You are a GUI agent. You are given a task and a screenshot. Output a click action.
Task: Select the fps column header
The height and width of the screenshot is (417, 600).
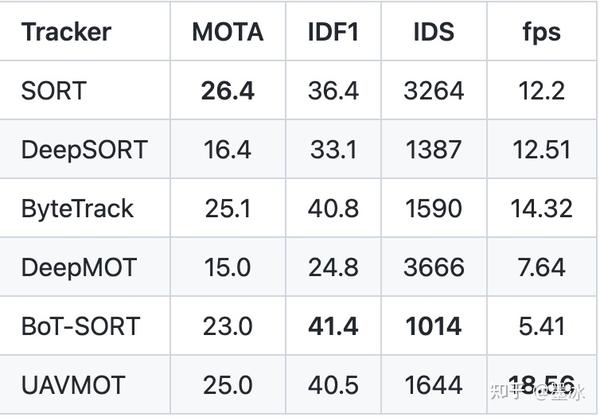(540, 31)
